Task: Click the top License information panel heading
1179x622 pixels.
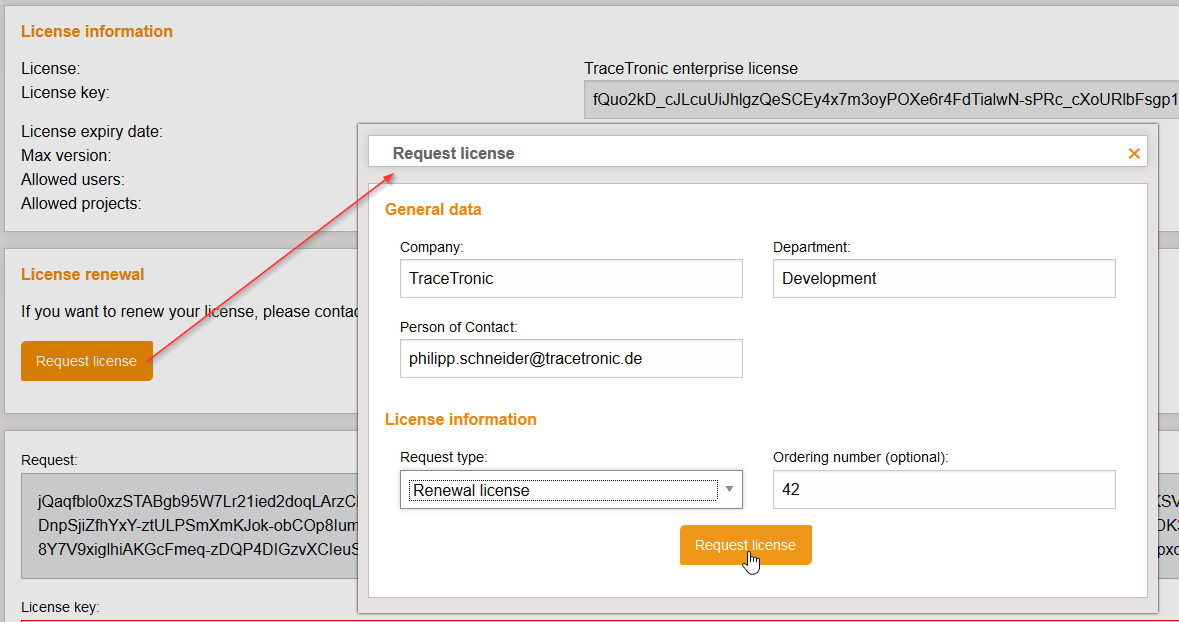Action: (x=96, y=31)
